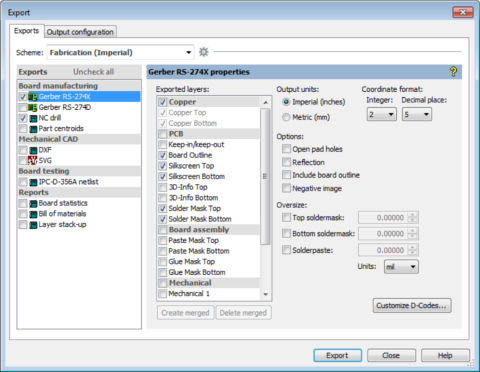Check Paste Mask Top layer

[162, 241]
